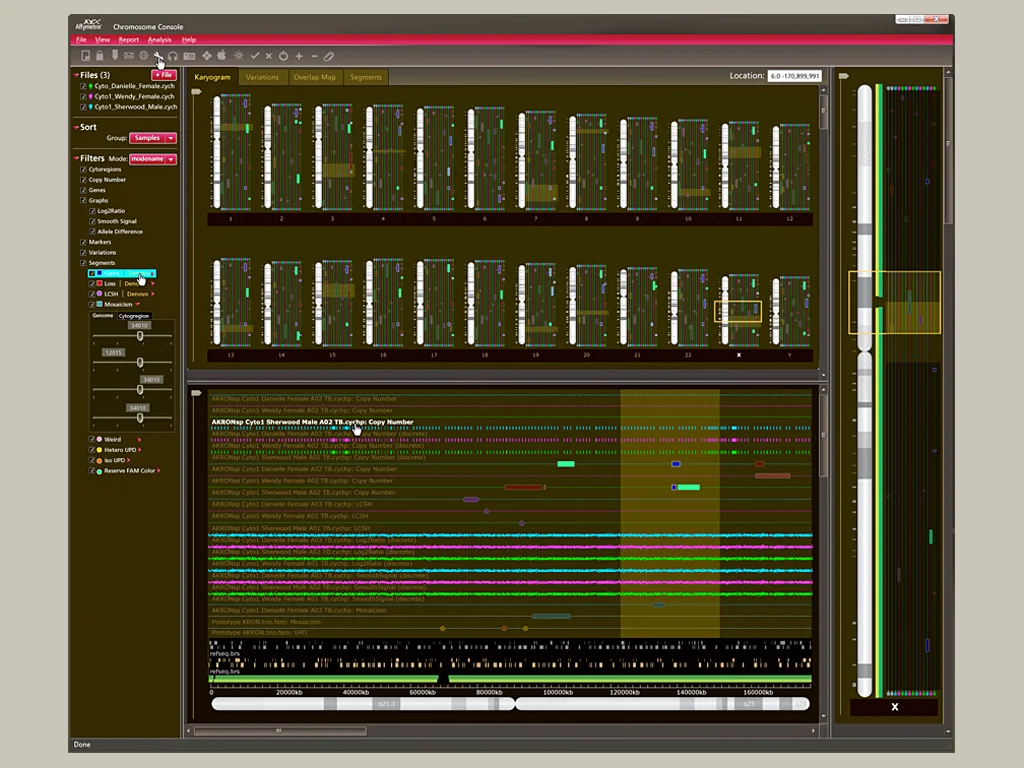This screenshot has height=768, width=1024.
Task: Click the slider handle labeled 12015
Action: point(140,362)
